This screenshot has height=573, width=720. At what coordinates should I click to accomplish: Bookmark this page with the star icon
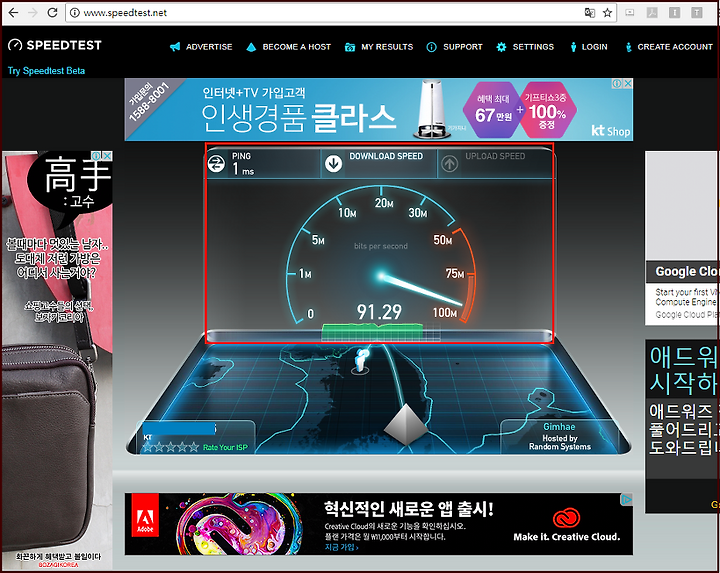607,13
